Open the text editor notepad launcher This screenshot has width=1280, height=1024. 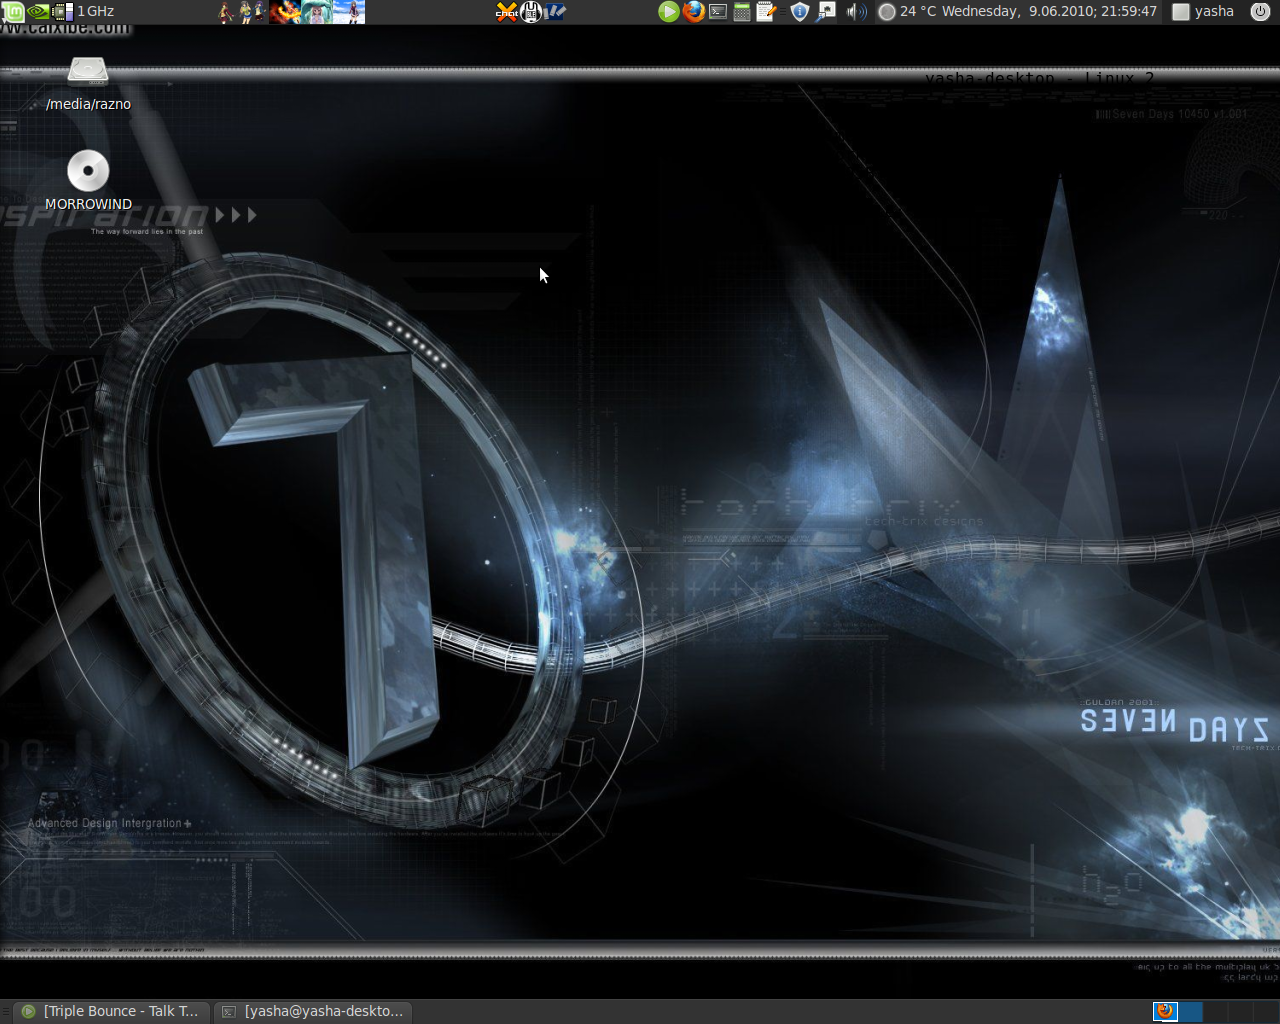(767, 12)
